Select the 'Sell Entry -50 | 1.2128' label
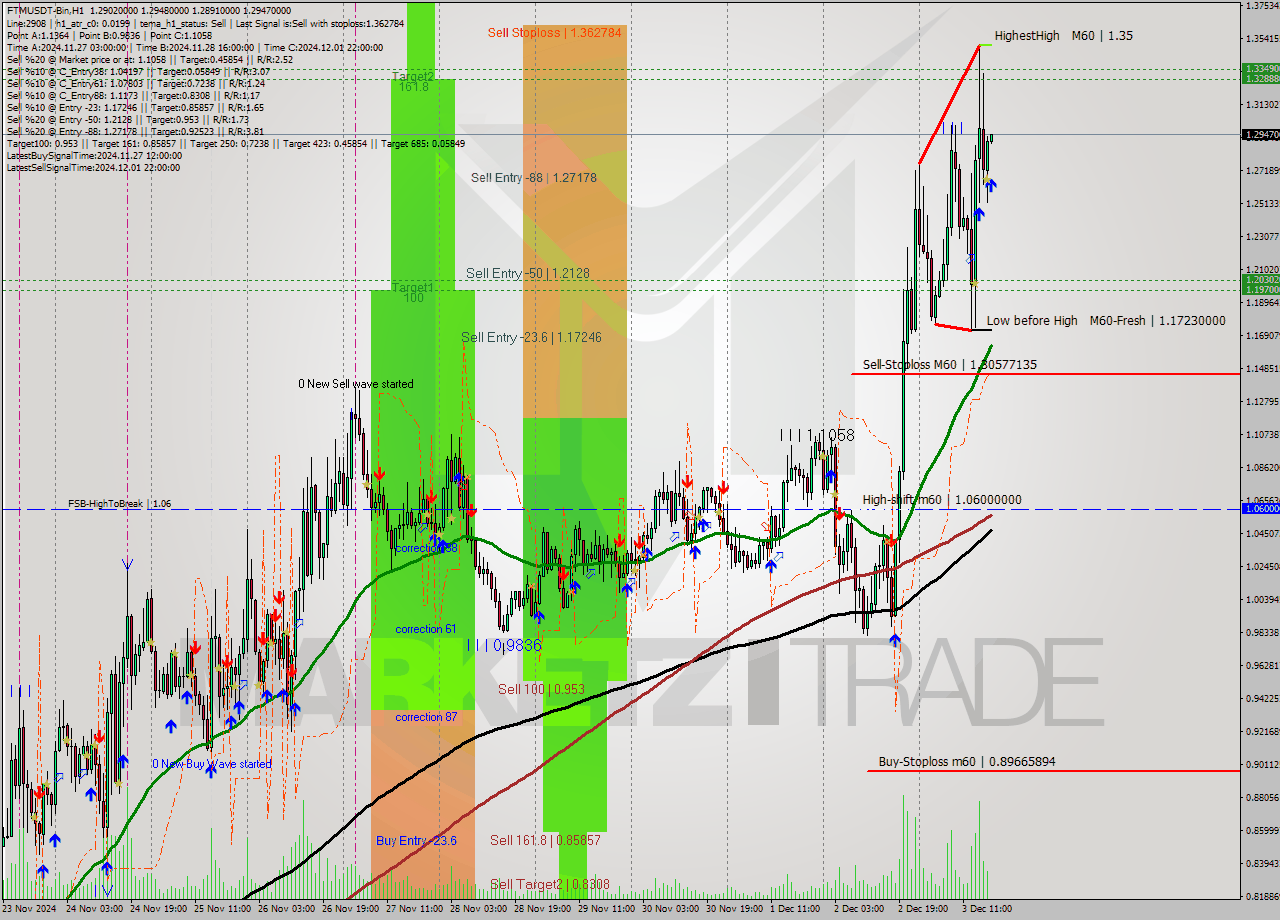The width and height of the screenshot is (1280, 920). 528,273
